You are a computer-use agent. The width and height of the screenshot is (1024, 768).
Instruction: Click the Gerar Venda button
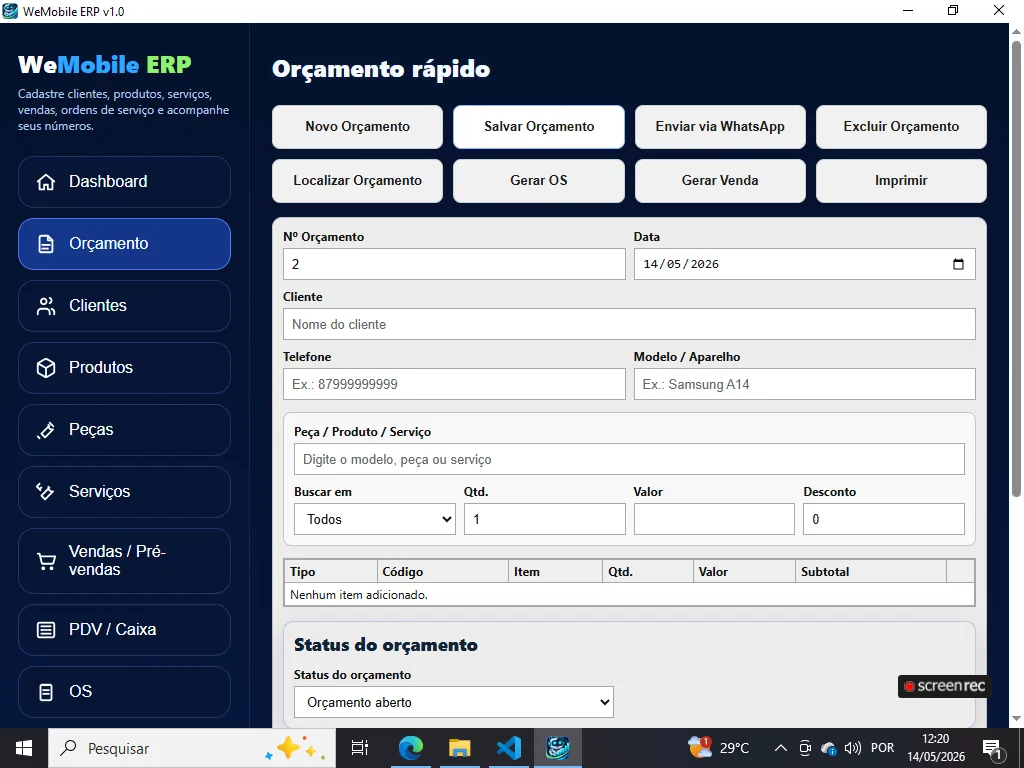720,181
